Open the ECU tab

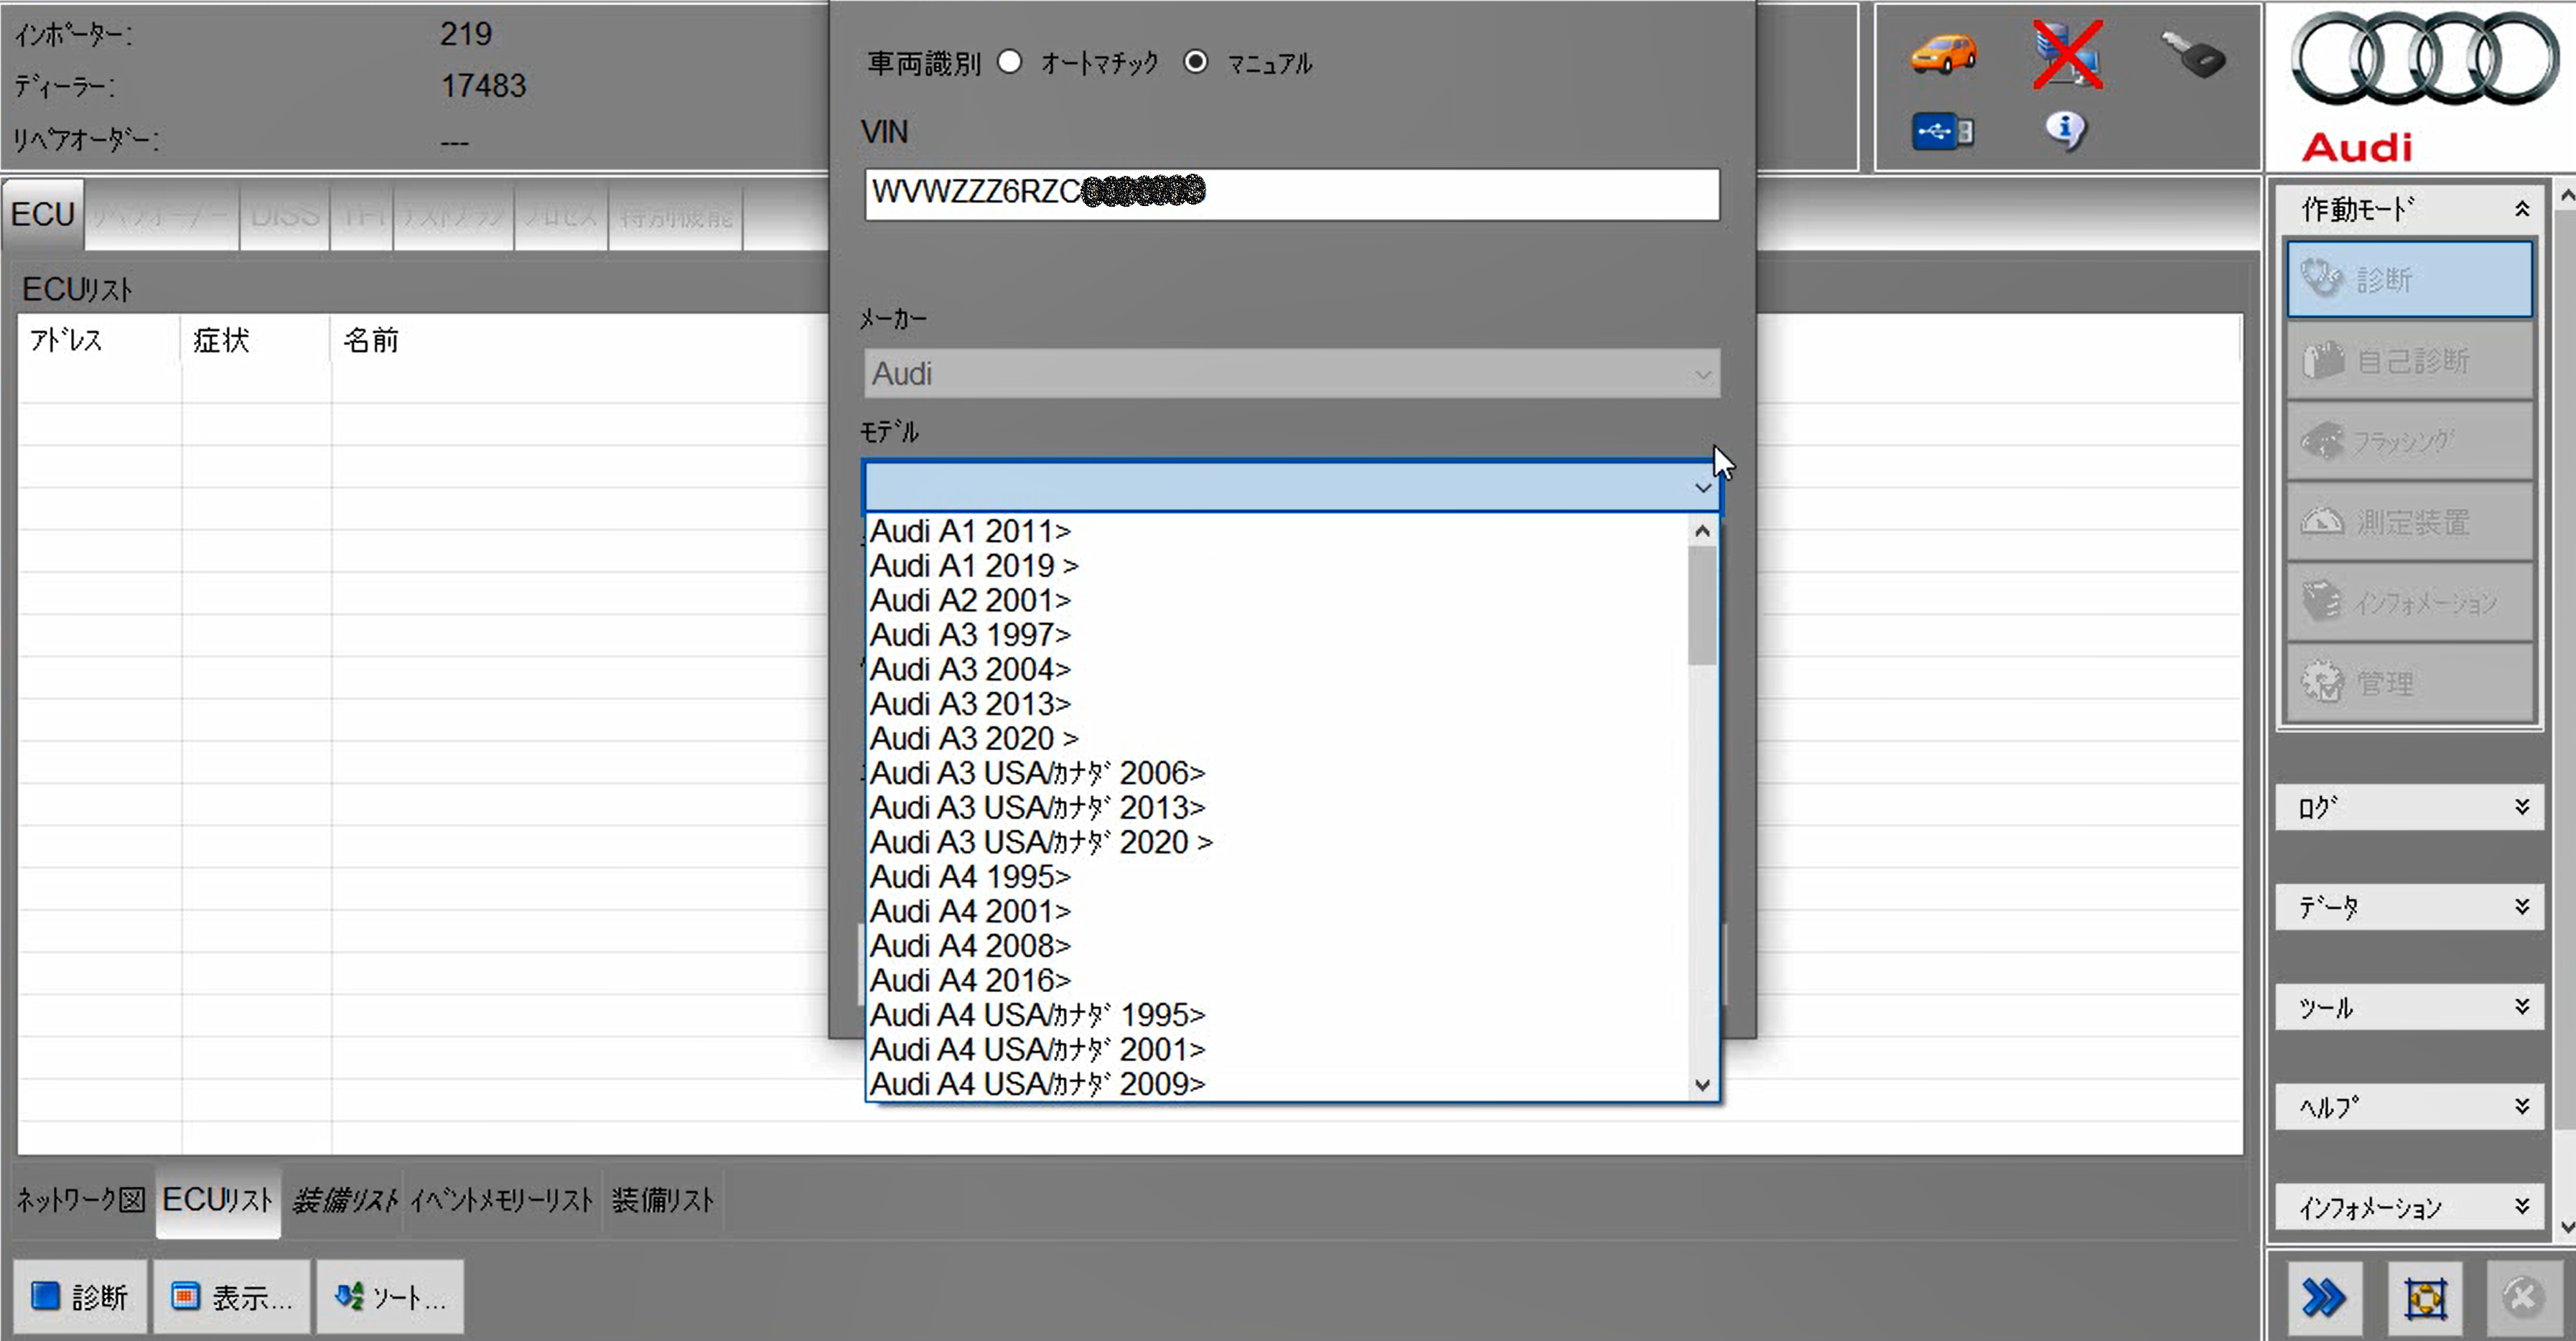point(43,214)
